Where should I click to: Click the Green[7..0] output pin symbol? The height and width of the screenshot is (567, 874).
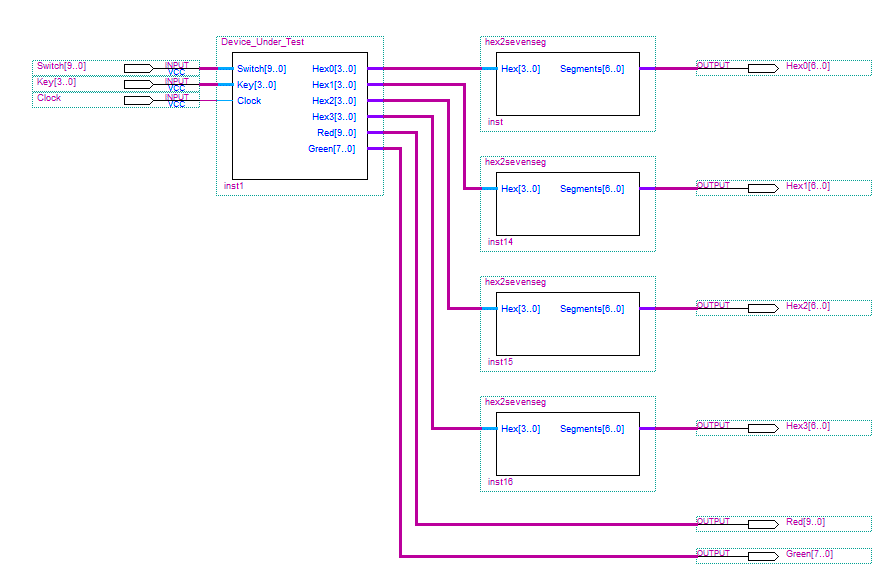click(762, 556)
